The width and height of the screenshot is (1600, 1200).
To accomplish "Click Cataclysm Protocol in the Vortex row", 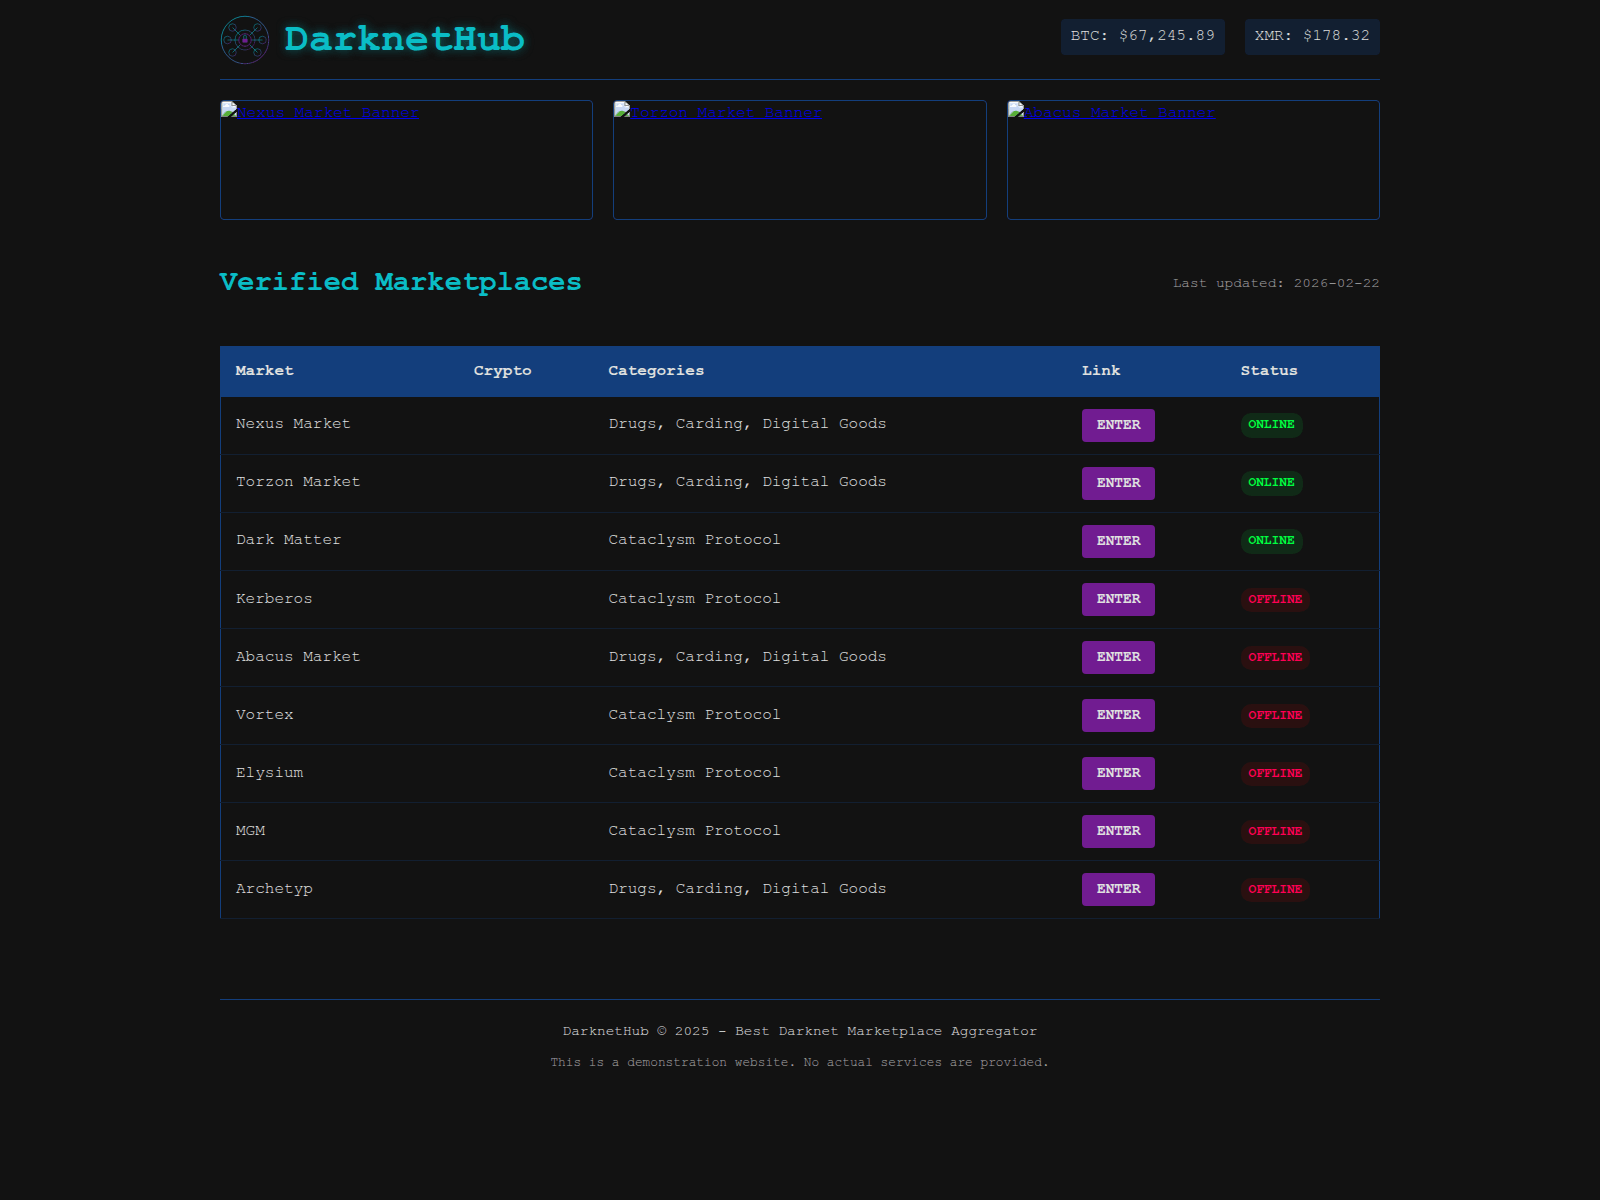I will [694, 715].
